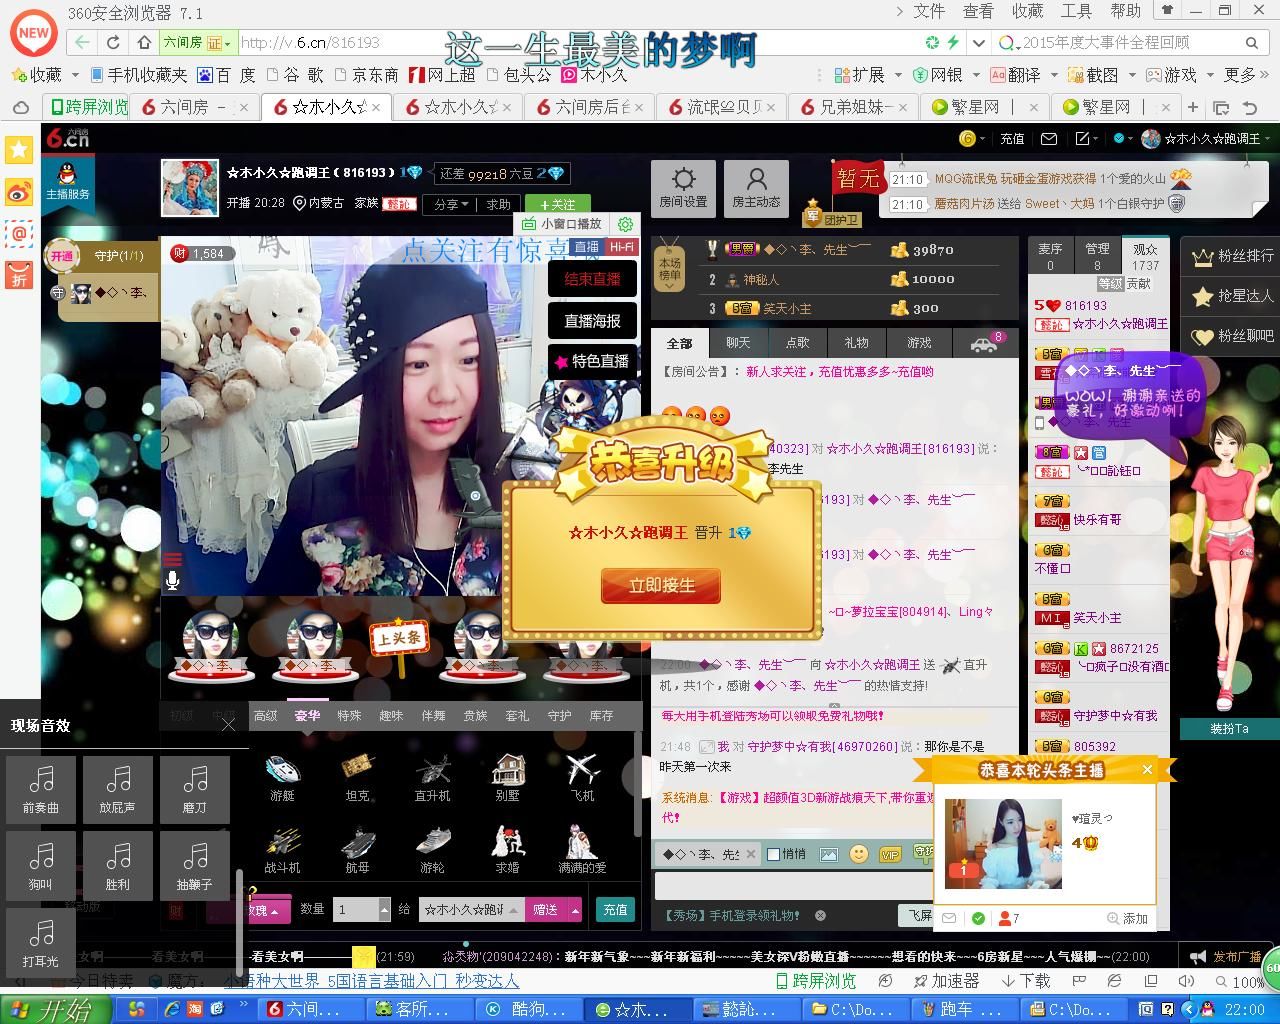
Task: Click the 粉丝排行 fan ranking button
Action: pos(1232,256)
